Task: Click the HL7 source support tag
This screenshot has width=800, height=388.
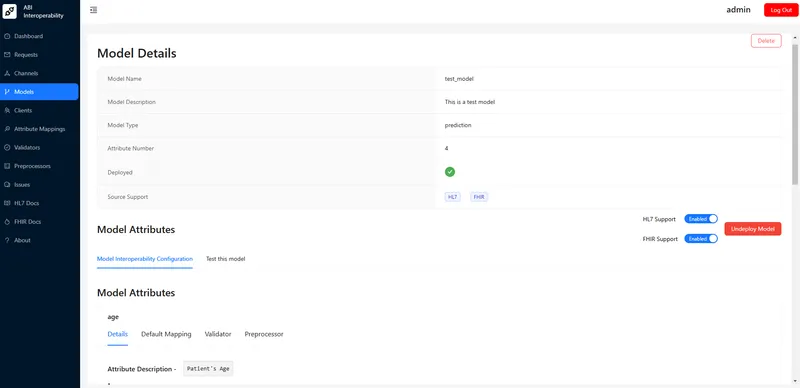Action: [x=453, y=197]
